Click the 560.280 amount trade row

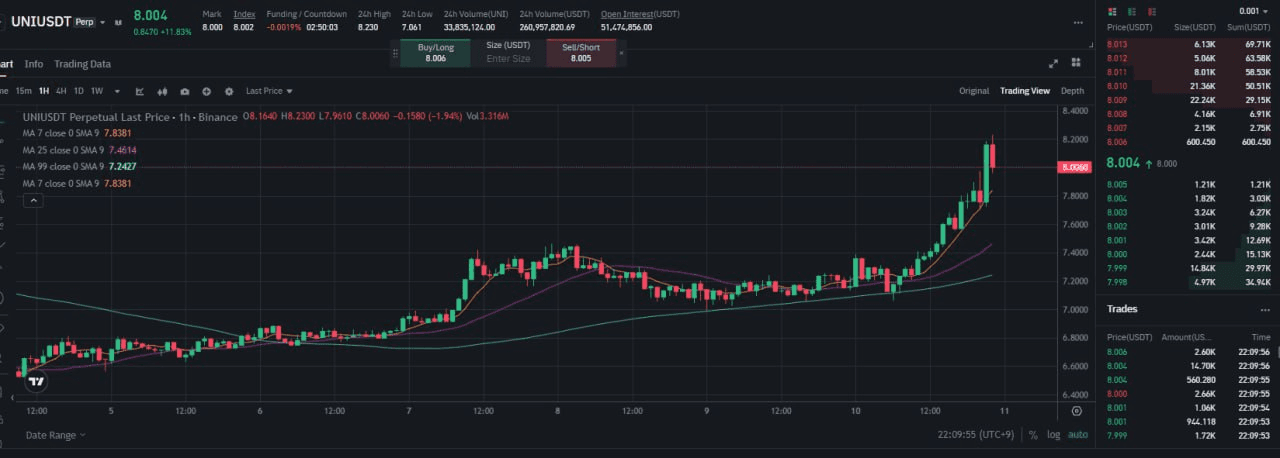tap(1189, 380)
